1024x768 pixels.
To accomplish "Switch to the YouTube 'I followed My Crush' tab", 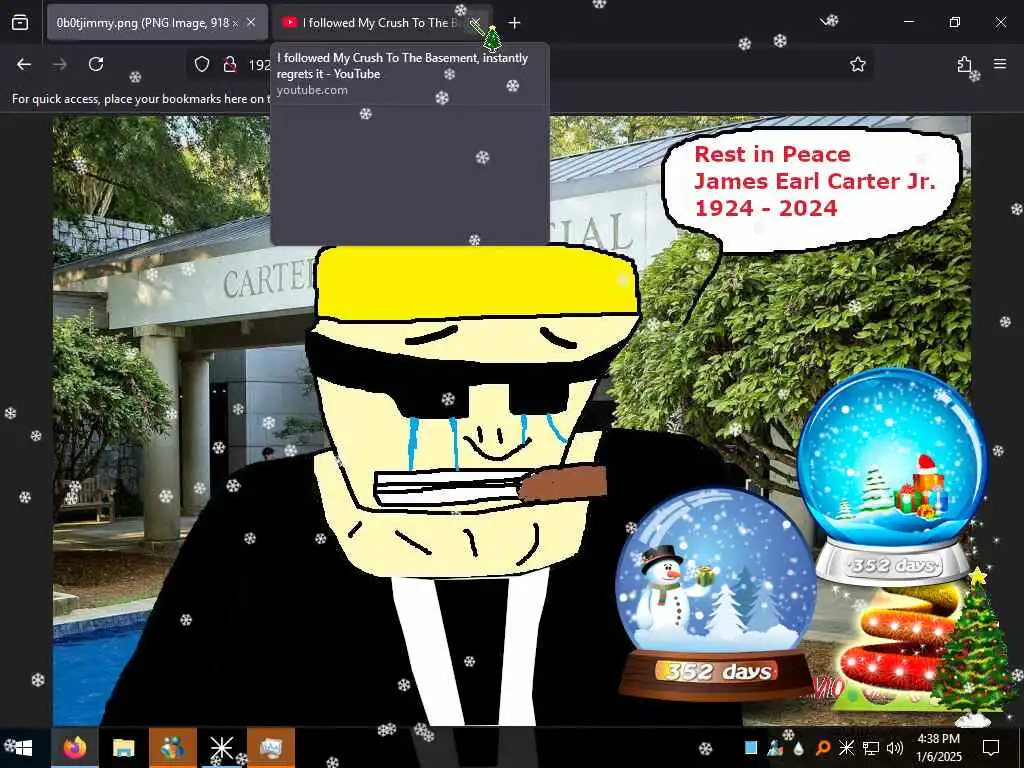I will pos(381,23).
